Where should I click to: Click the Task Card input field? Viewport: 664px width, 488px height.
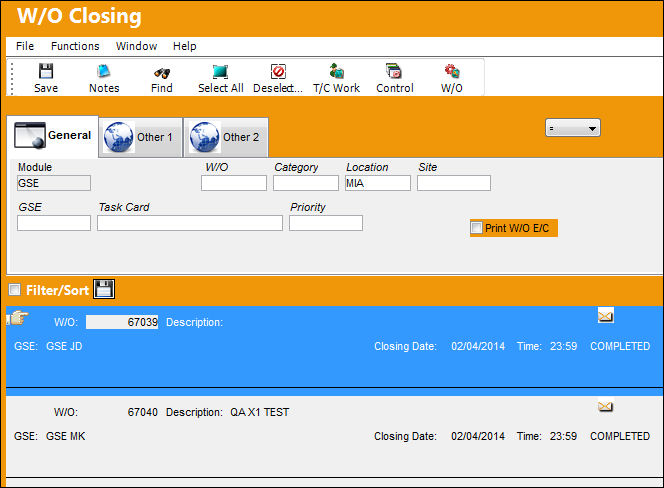[190, 223]
